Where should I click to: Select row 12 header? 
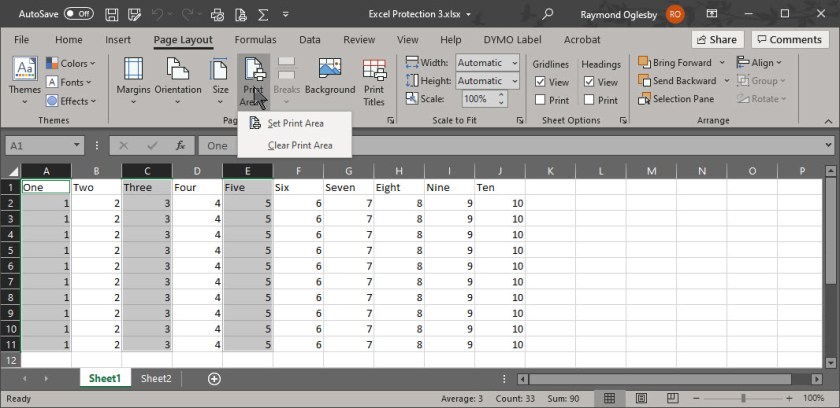click(x=11, y=360)
